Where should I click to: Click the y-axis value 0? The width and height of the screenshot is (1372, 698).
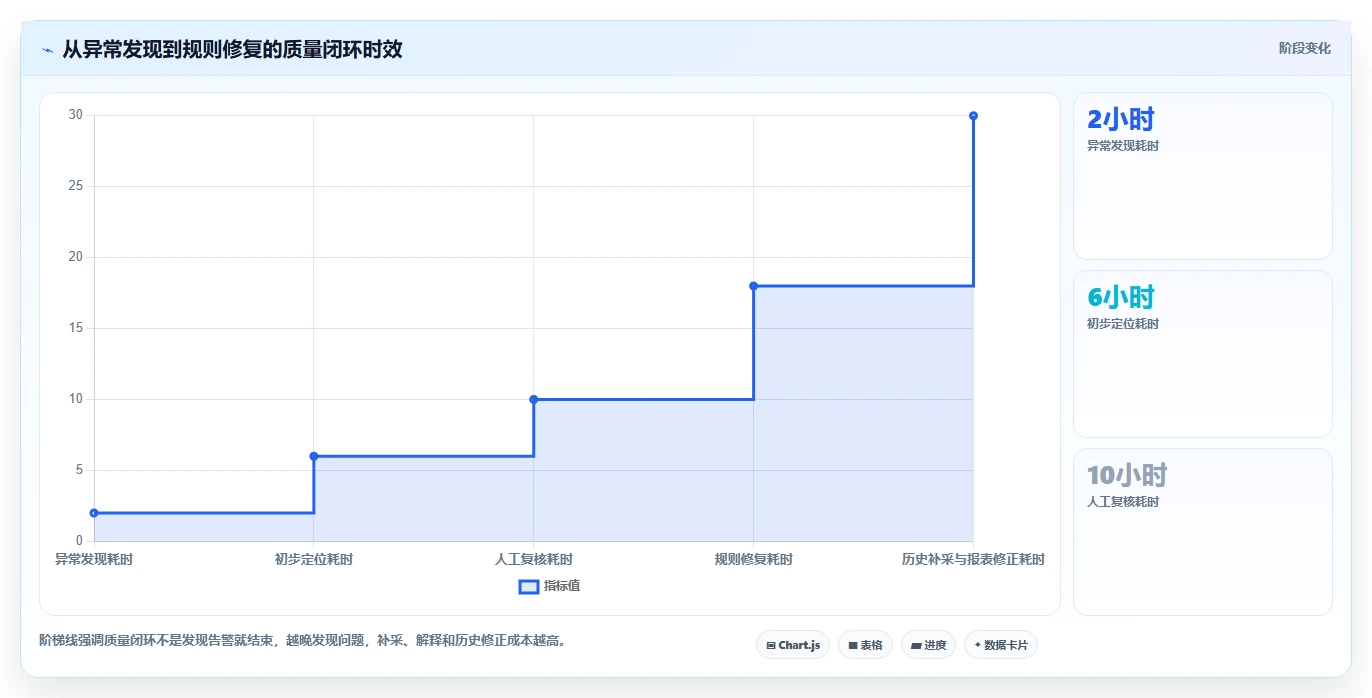(80, 541)
